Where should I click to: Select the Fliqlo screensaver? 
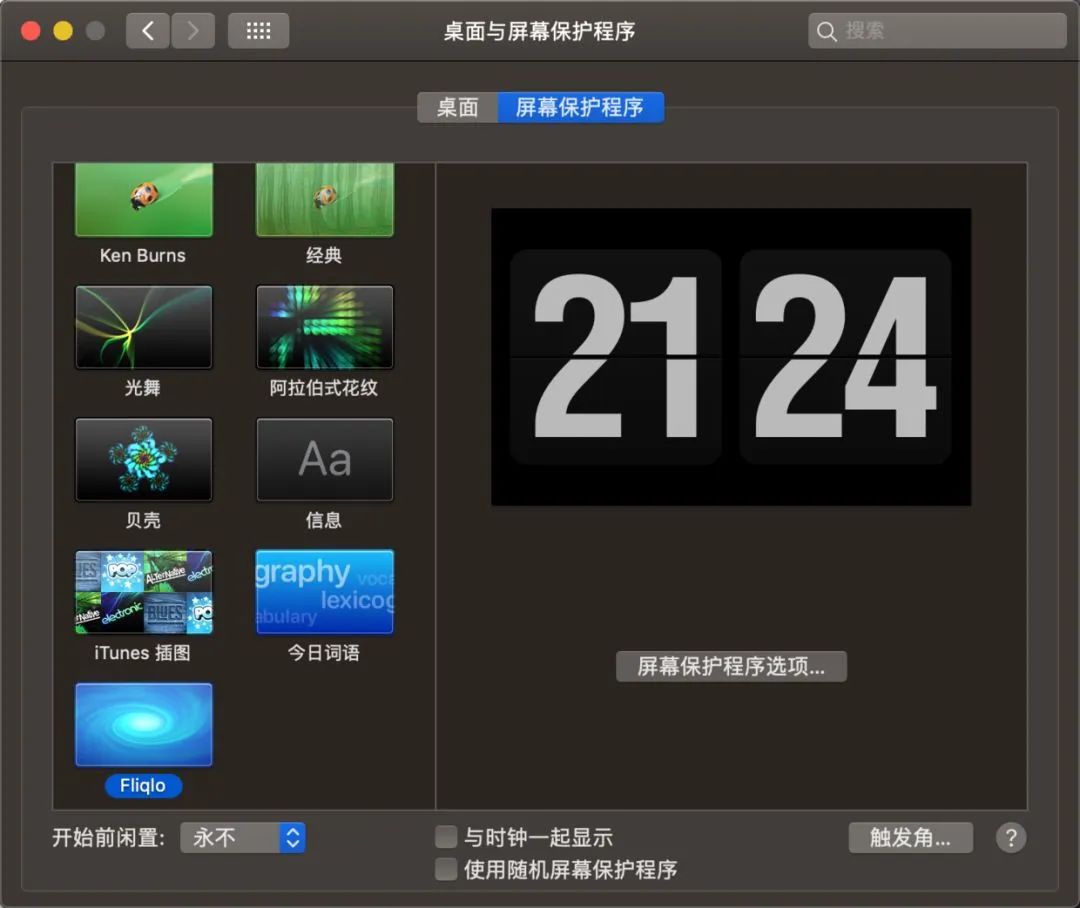[143, 723]
